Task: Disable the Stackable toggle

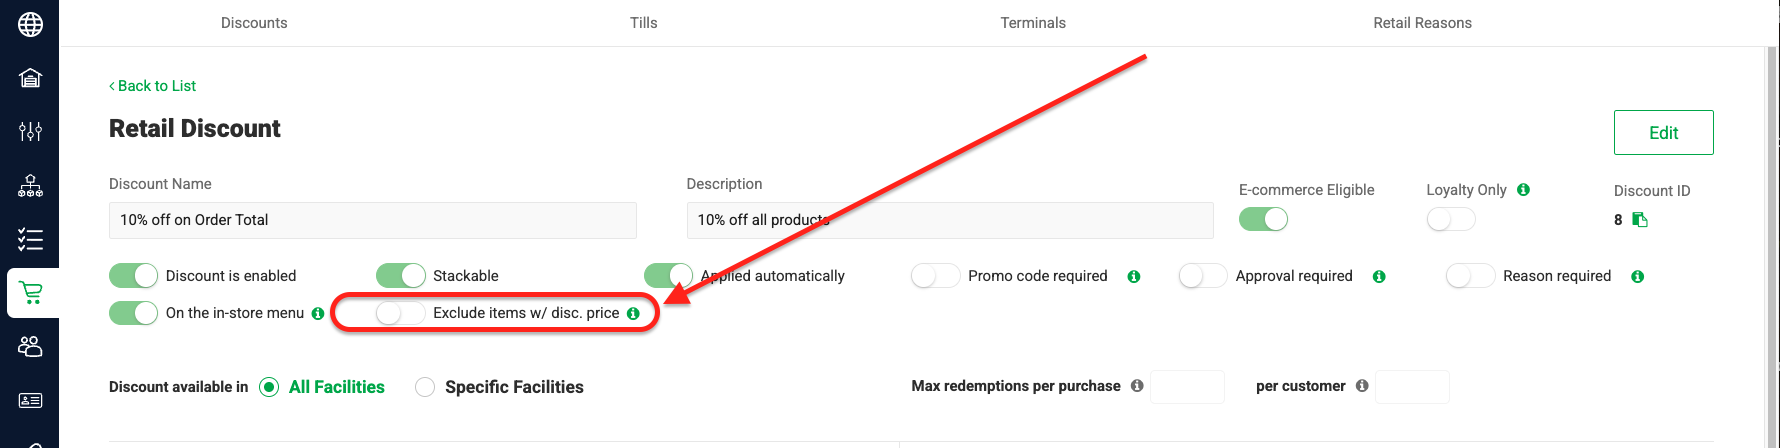Action: click(x=401, y=276)
